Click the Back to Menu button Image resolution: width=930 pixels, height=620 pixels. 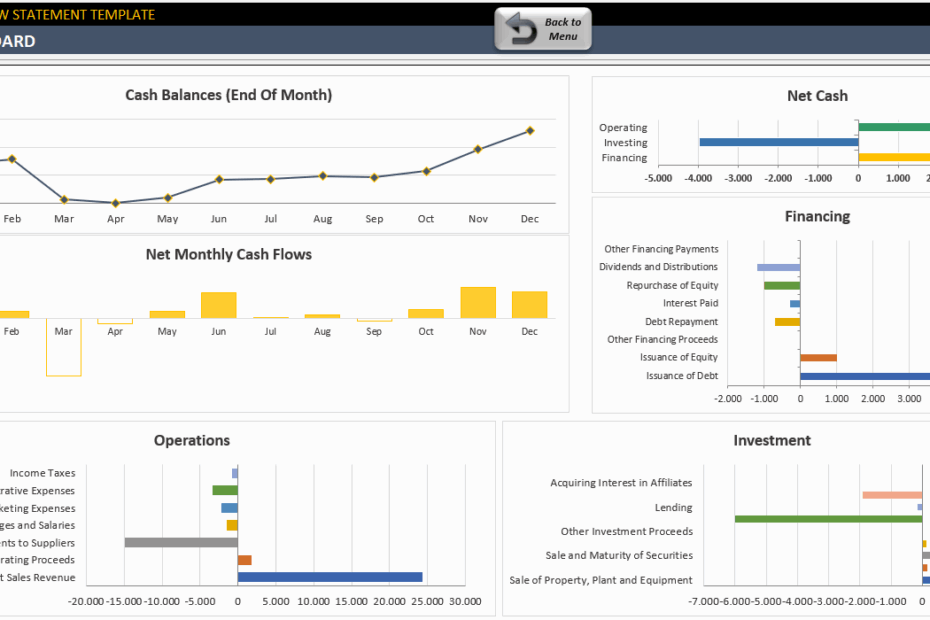coord(543,29)
